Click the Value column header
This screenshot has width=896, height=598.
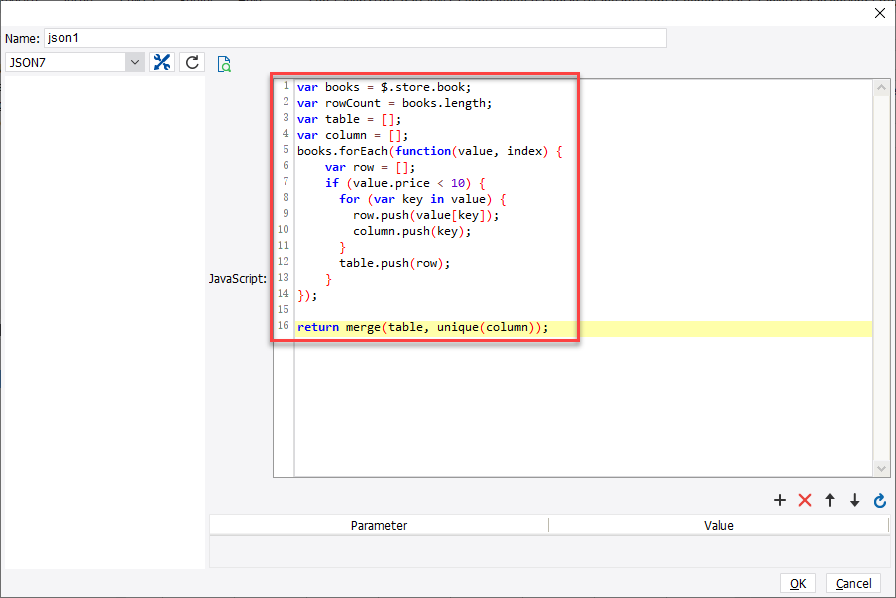click(x=718, y=524)
